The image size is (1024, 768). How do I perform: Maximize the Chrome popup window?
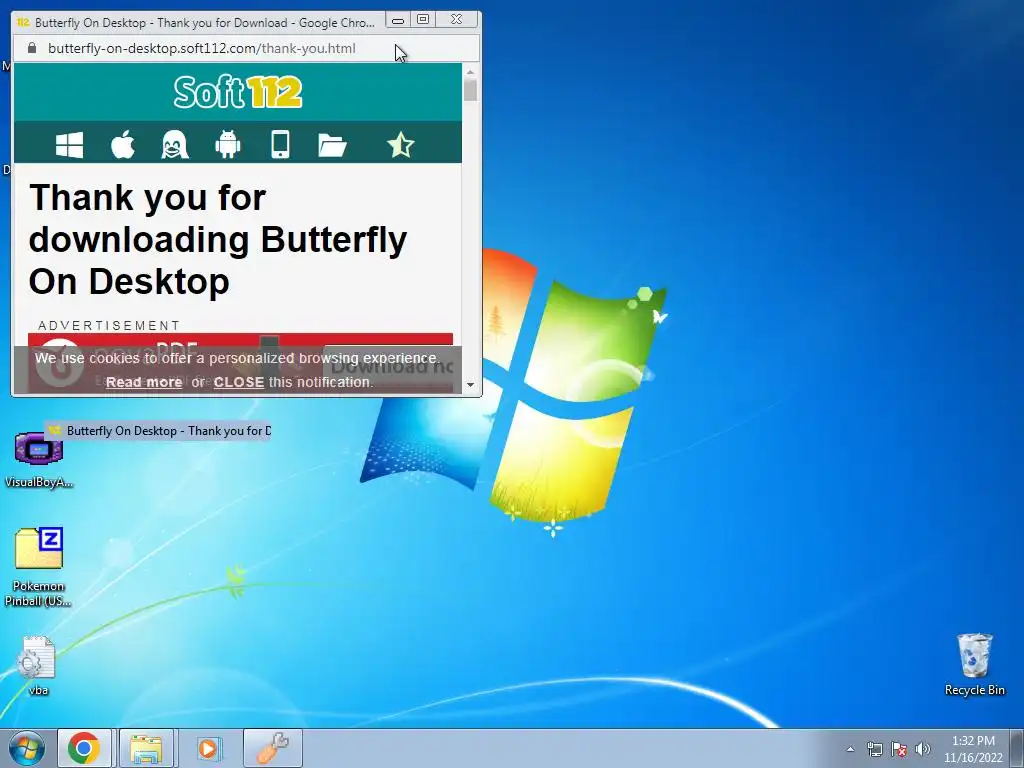click(423, 20)
